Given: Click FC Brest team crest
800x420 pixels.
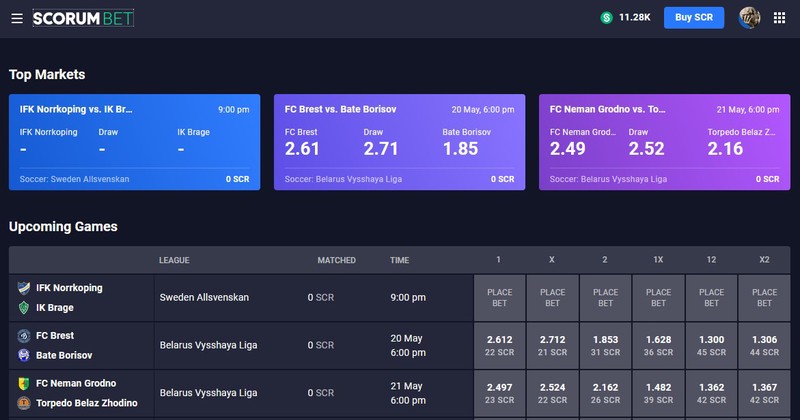Looking at the screenshot, I should [23, 336].
